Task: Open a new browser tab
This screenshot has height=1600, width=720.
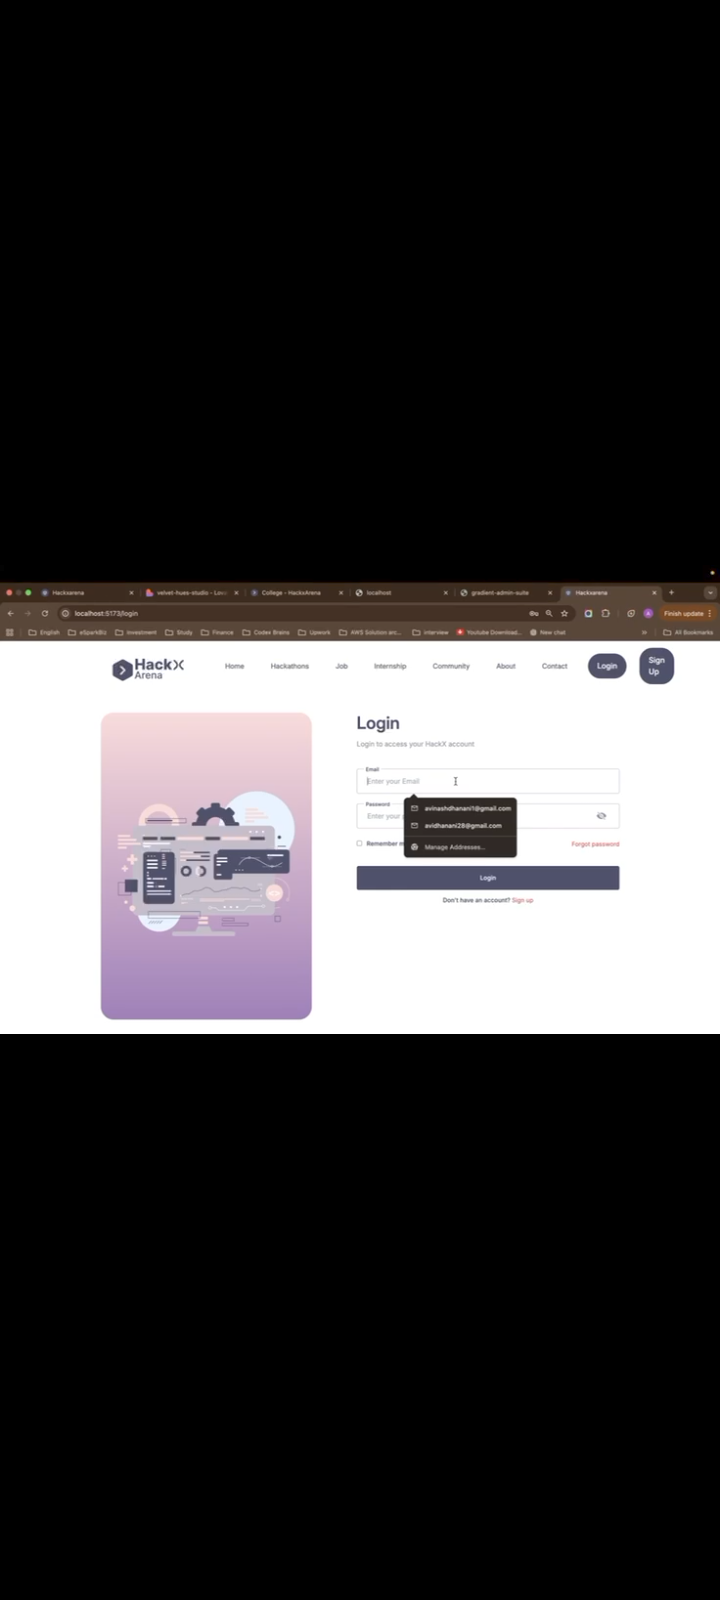Action: [671, 592]
